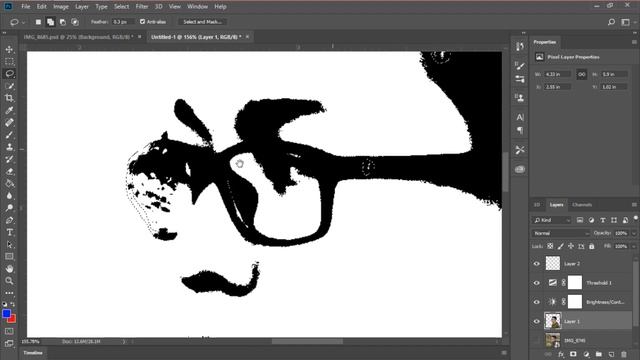Select the Move tool
The height and width of the screenshot is (360, 640).
[x=9, y=49]
